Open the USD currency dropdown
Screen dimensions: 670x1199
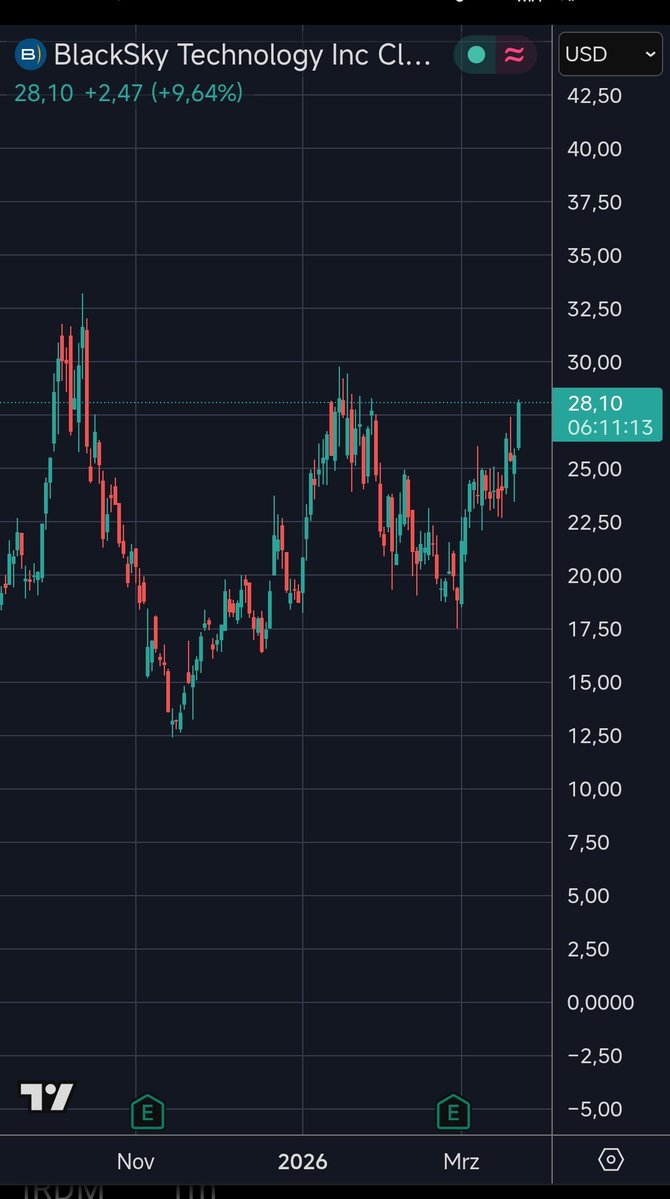click(x=610, y=54)
